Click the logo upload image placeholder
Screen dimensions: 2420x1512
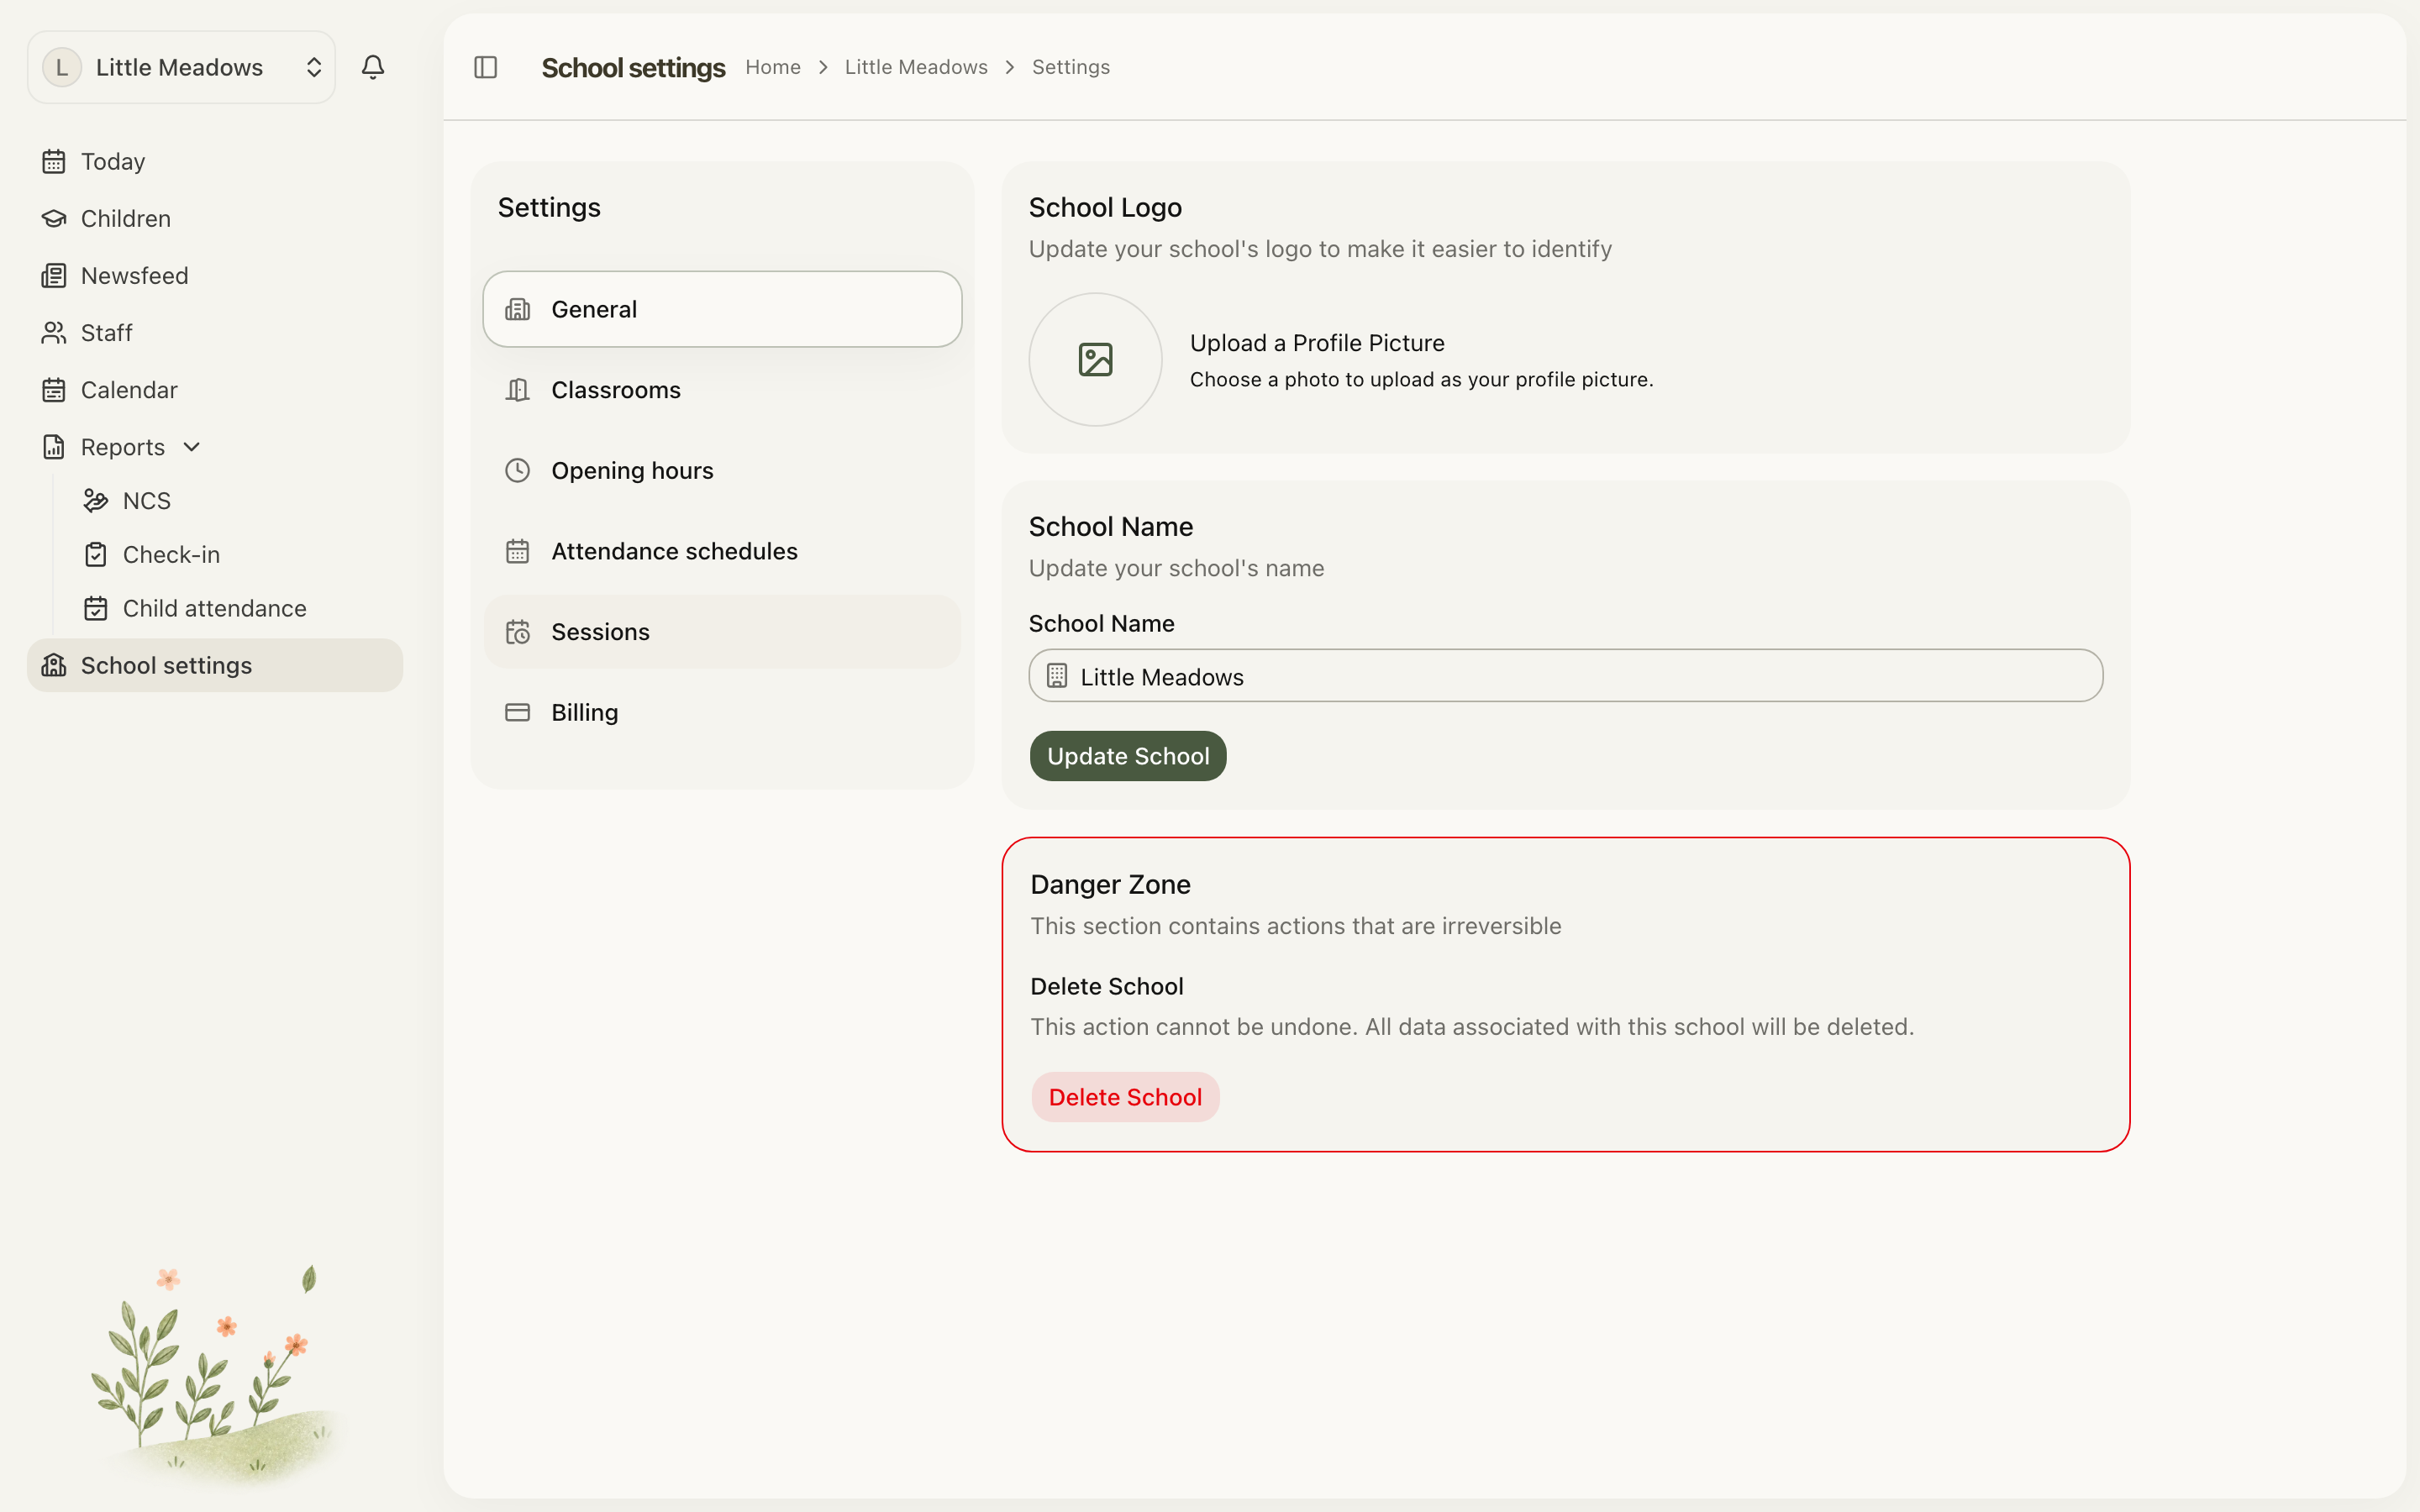[1096, 360]
